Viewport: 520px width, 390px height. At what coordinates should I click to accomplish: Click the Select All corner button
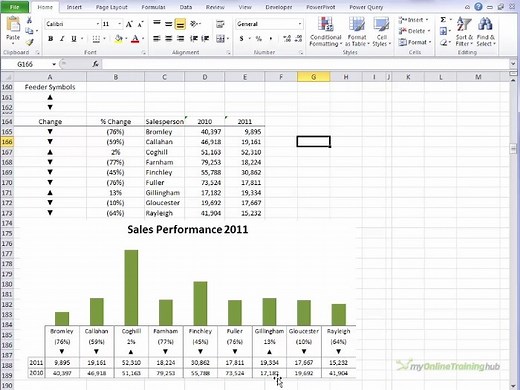[x=7, y=77]
